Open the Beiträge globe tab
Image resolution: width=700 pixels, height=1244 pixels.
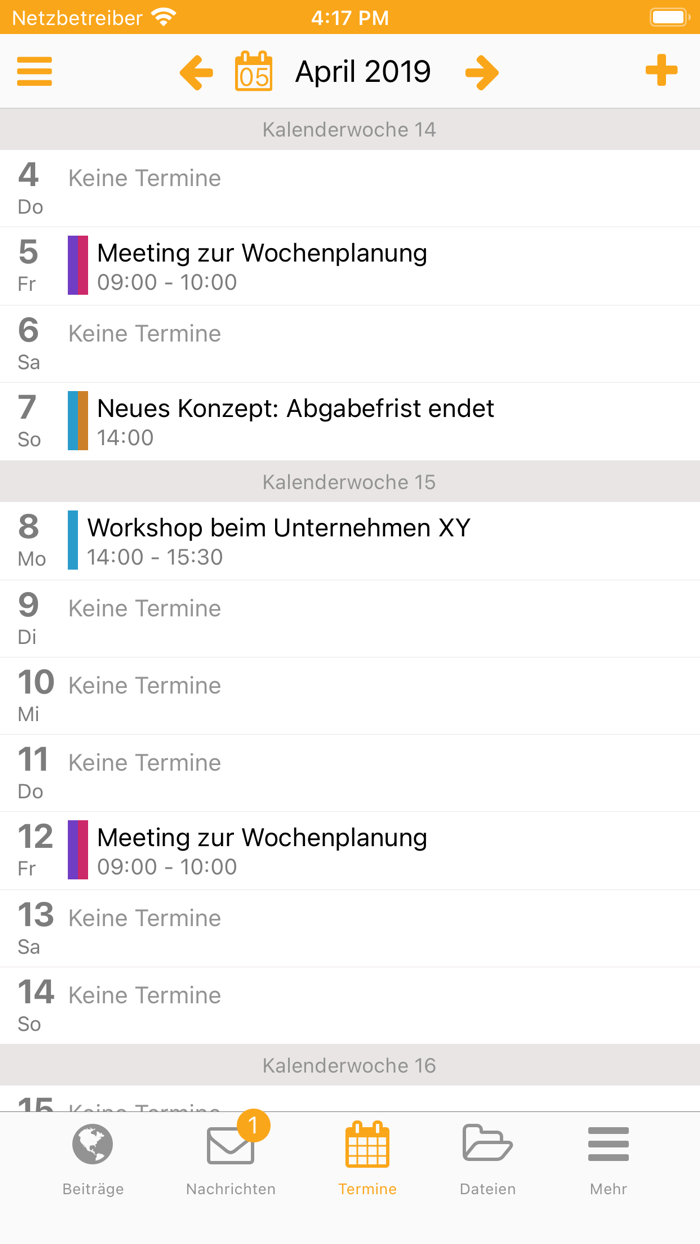tap(93, 1160)
